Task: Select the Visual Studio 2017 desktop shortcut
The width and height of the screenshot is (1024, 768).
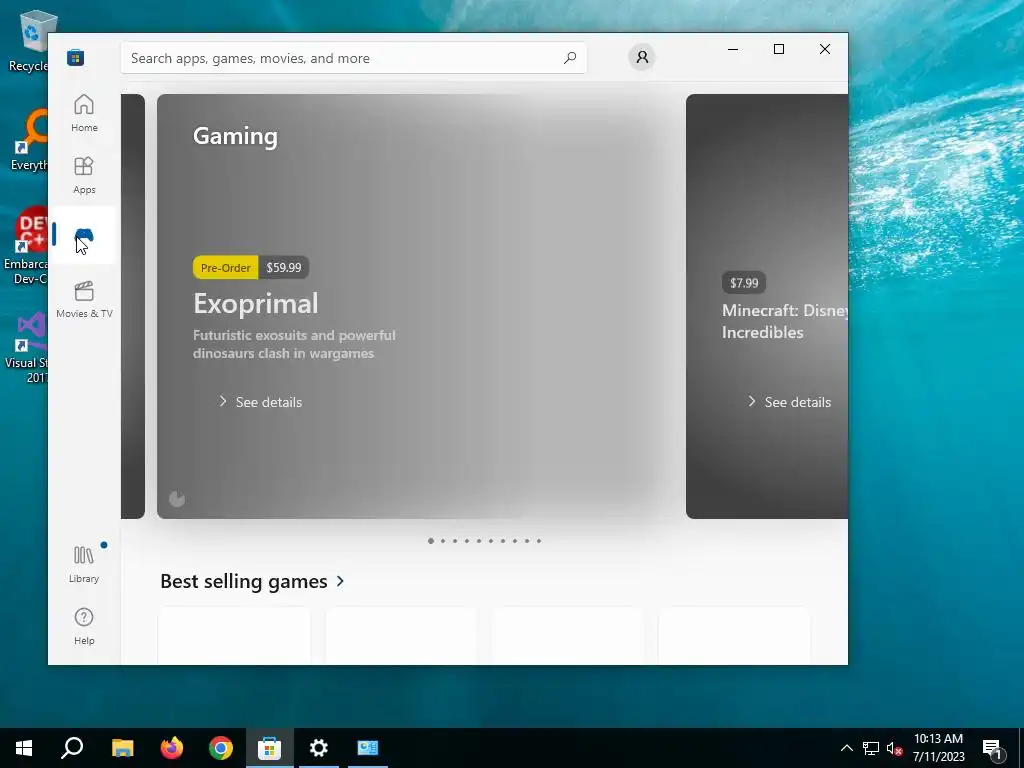Action: (x=27, y=348)
